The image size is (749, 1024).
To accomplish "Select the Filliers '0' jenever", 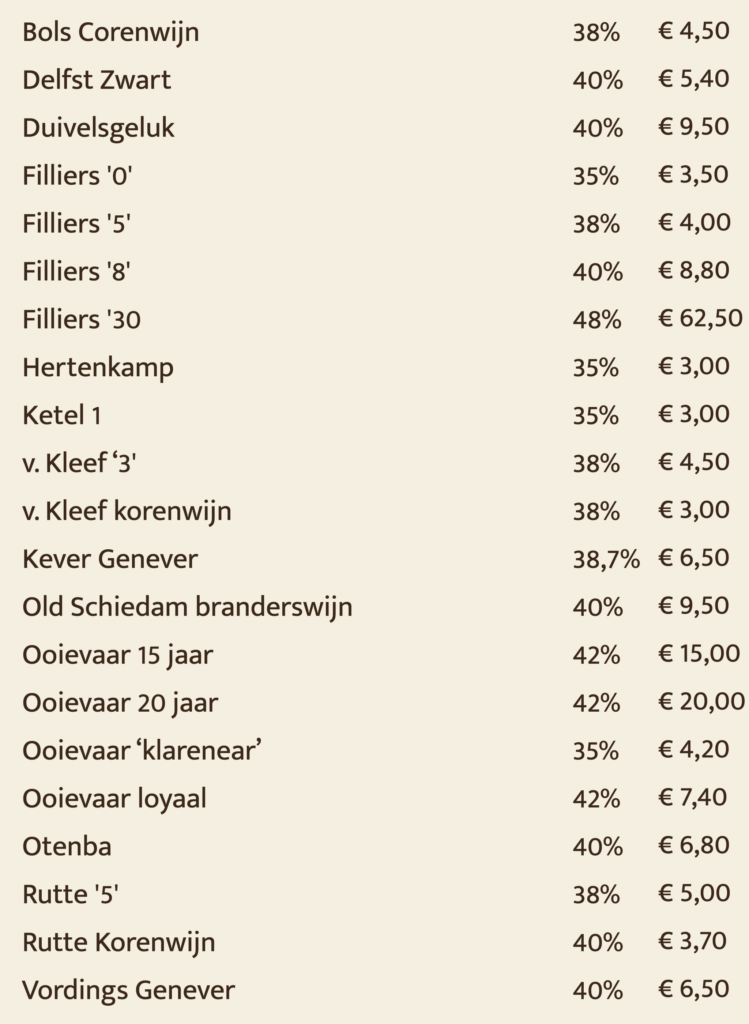I will [x=77, y=176].
